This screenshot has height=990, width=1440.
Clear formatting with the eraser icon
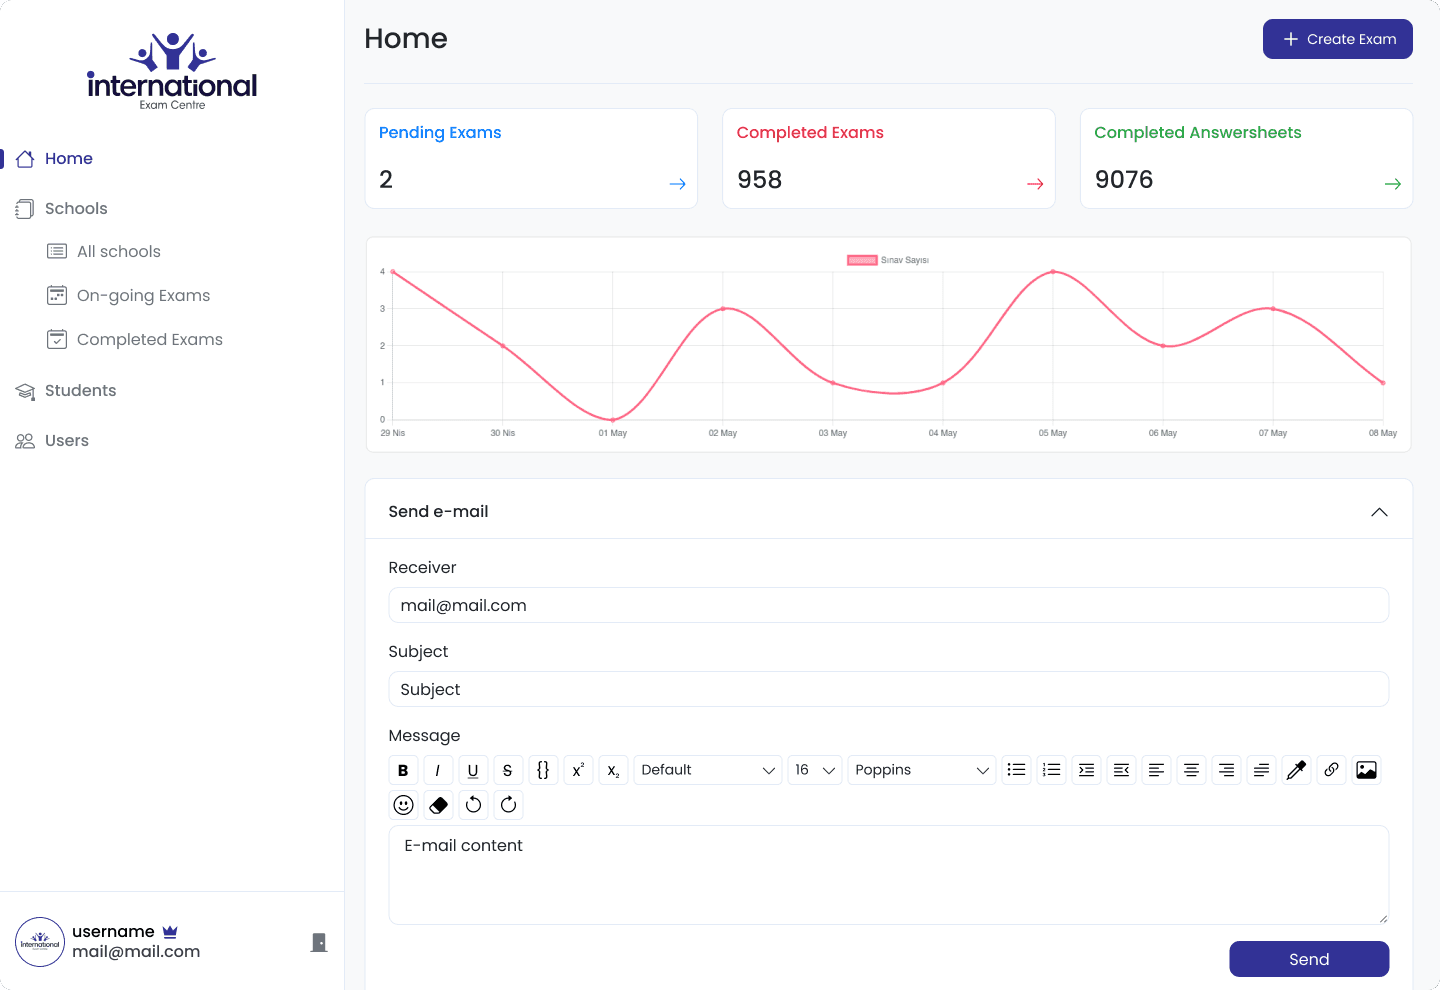click(438, 805)
